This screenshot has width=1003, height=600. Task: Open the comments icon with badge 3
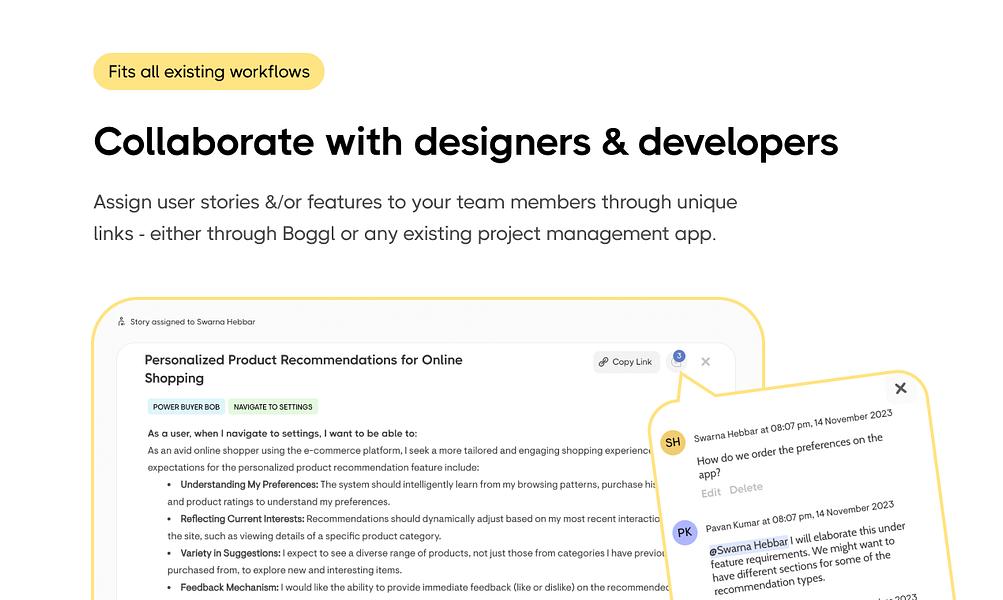pyautogui.click(x=676, y=362)
